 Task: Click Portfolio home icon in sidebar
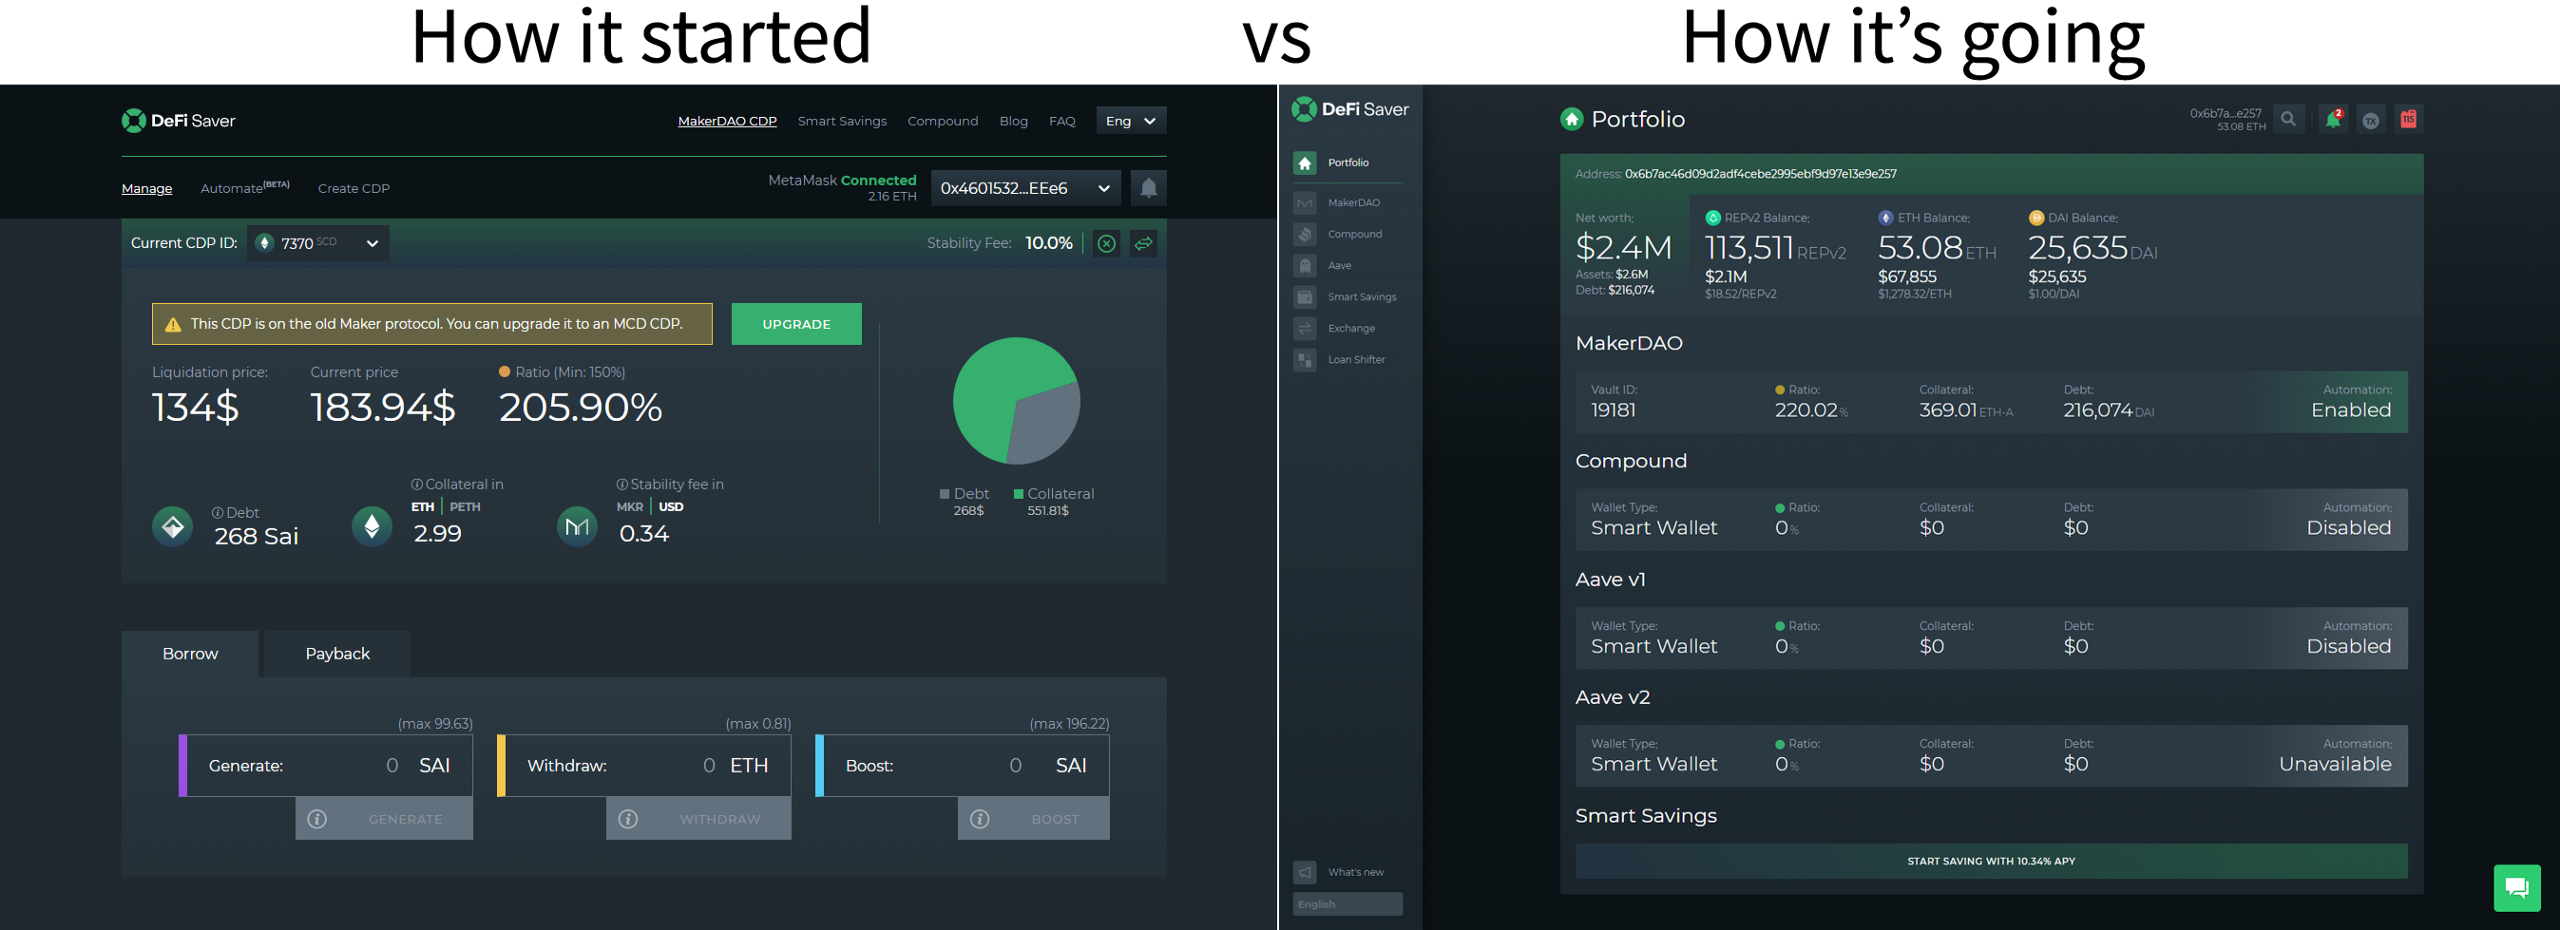[x=1305, y=163]
